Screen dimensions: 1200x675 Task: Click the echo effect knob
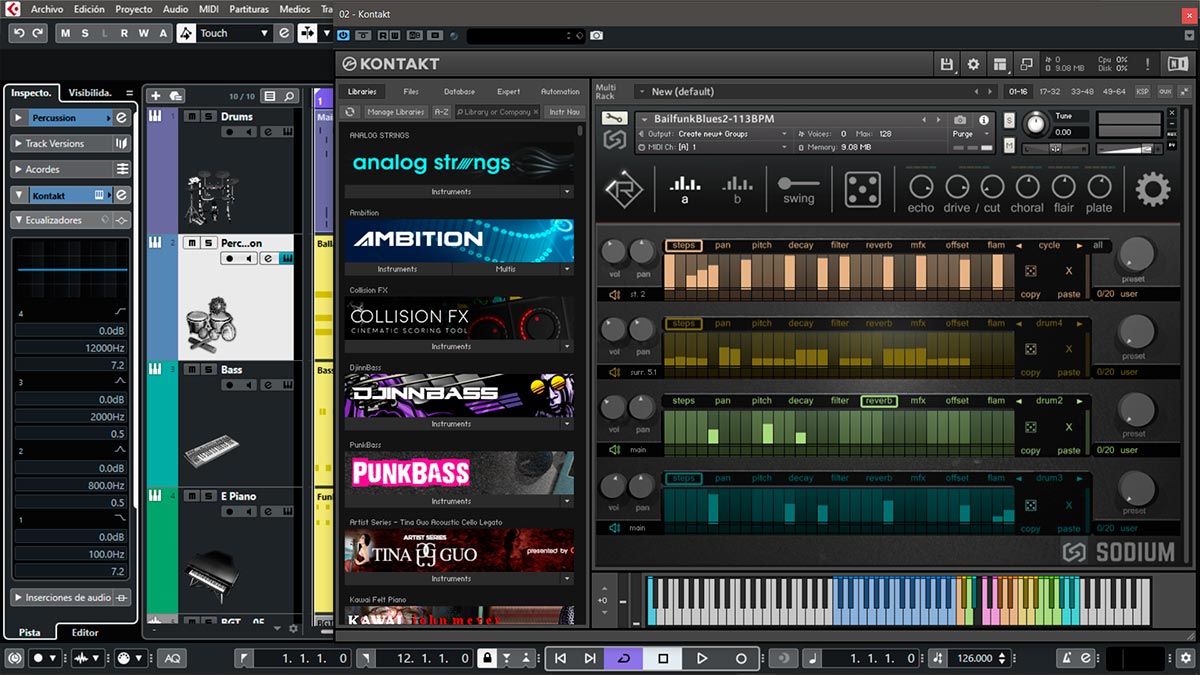pyautogui.click(x=921, y=187)
